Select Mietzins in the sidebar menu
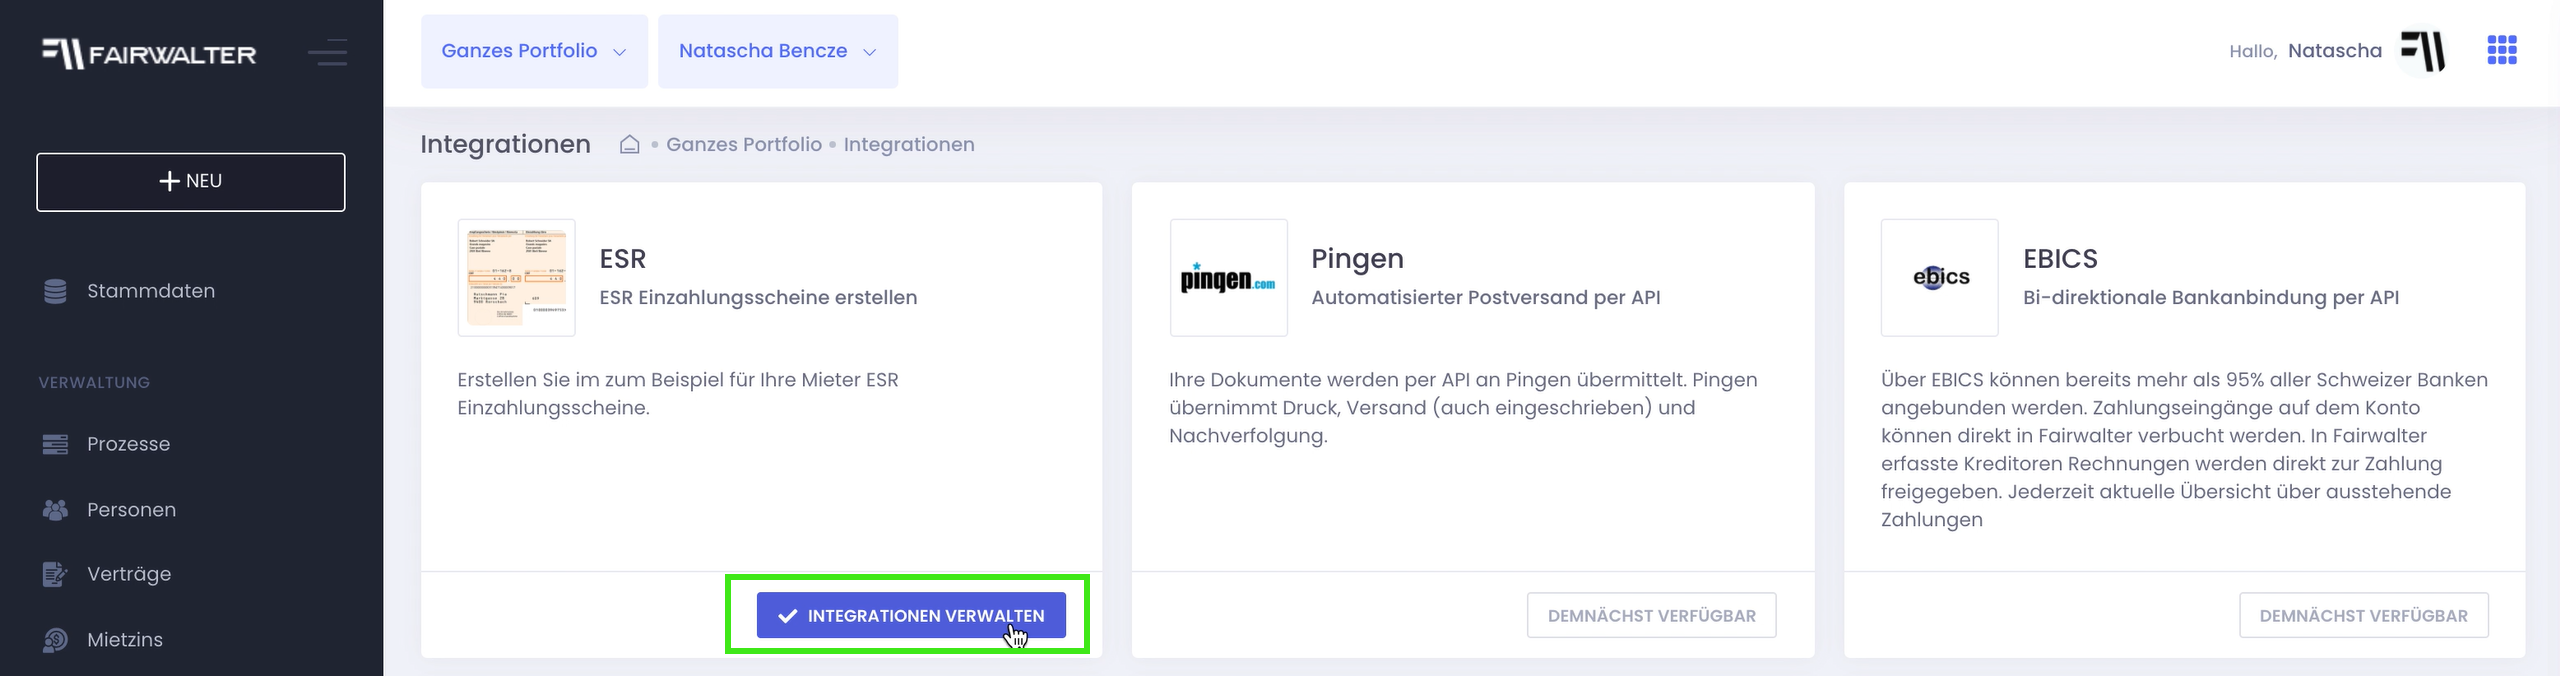 pyautogui.click(x=125, y=640)
